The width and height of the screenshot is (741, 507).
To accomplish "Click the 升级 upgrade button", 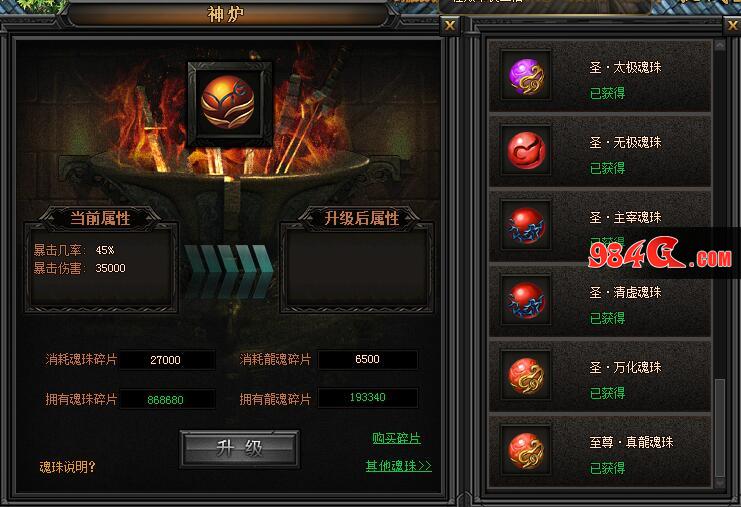I will coord(240,448).
